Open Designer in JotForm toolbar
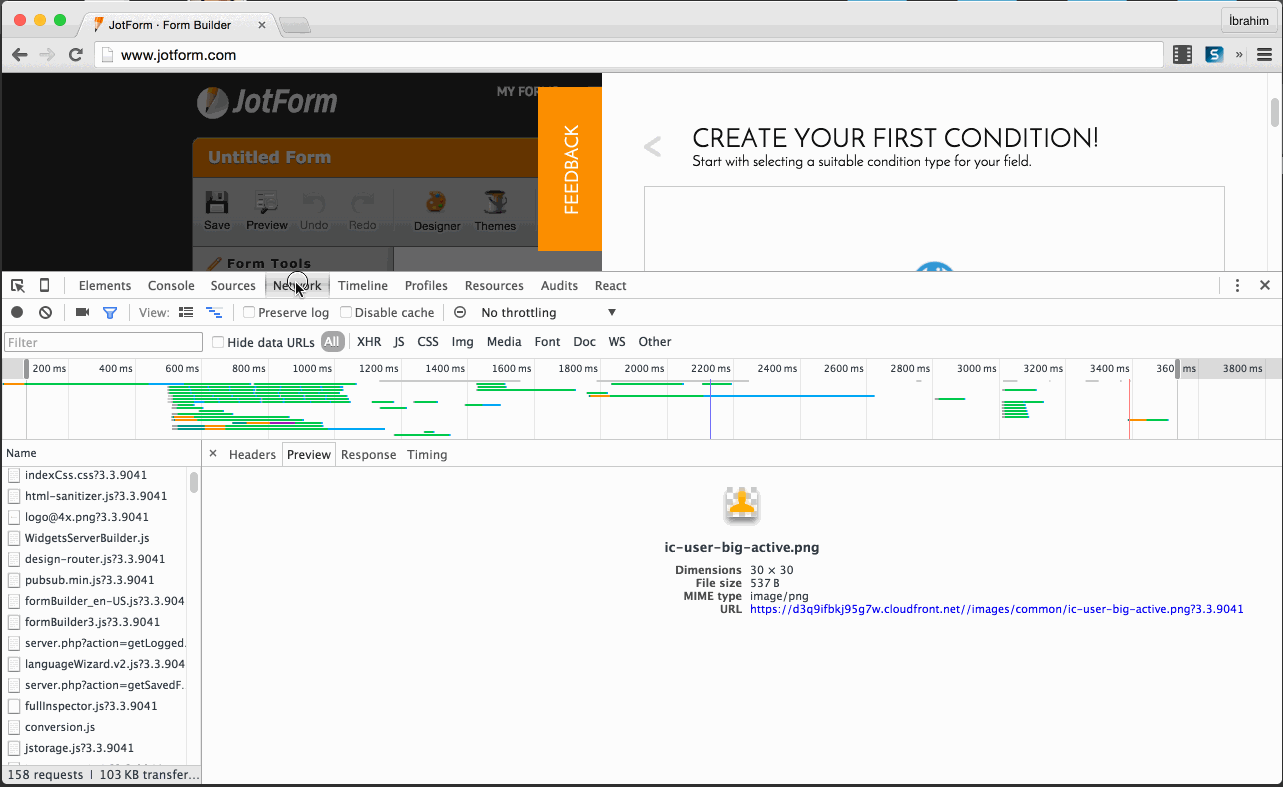Viewport: 1283px width, 787px height. [437, 211]
